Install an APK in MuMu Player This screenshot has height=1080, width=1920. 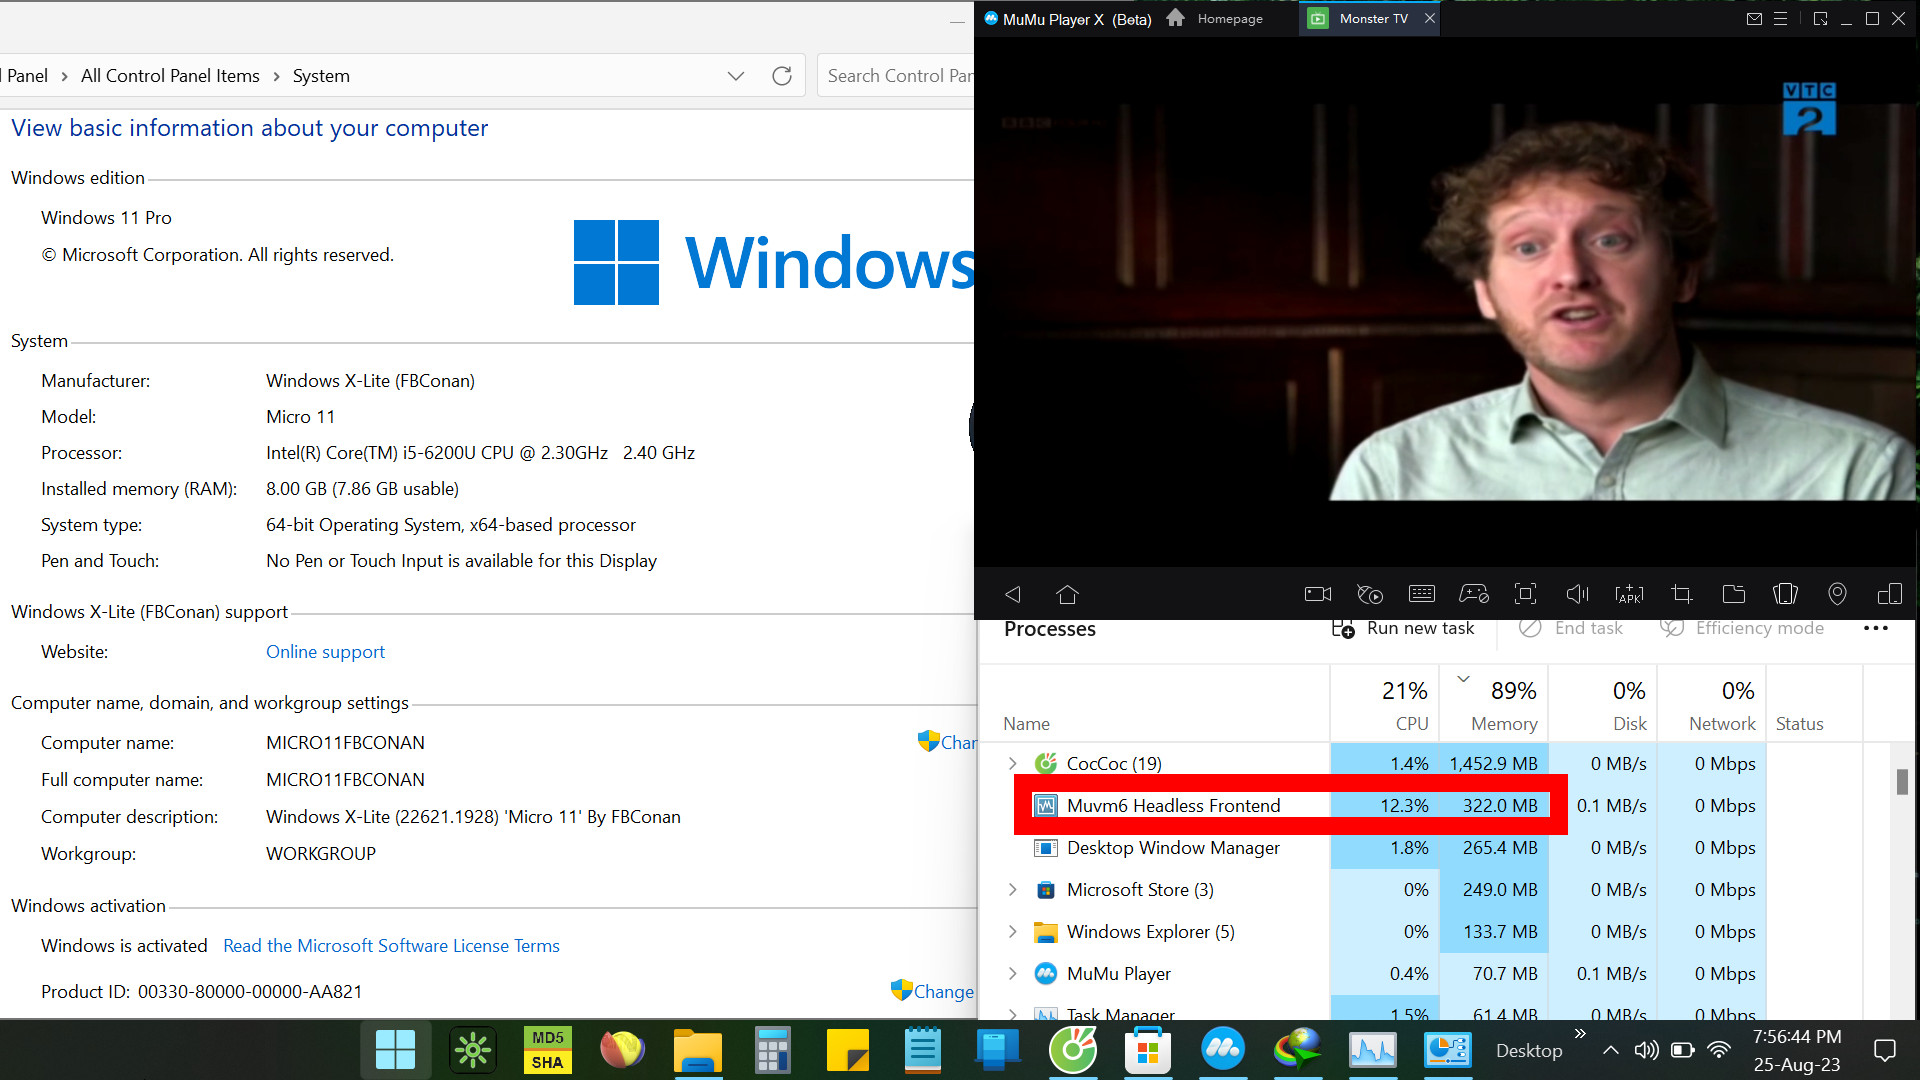(x=1630, y=594)
